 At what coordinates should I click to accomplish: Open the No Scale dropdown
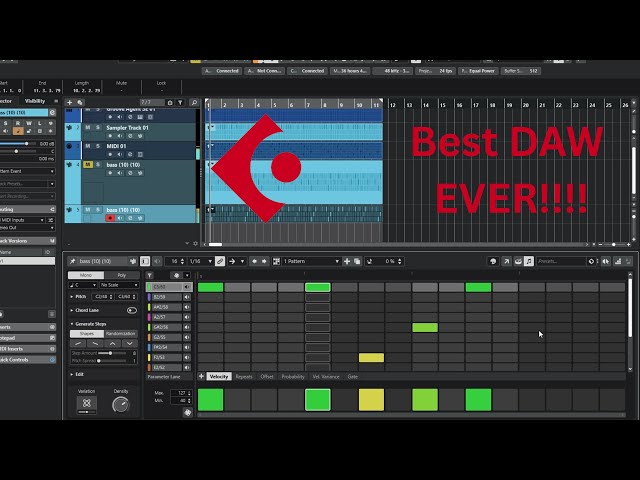tap(119, 285)
